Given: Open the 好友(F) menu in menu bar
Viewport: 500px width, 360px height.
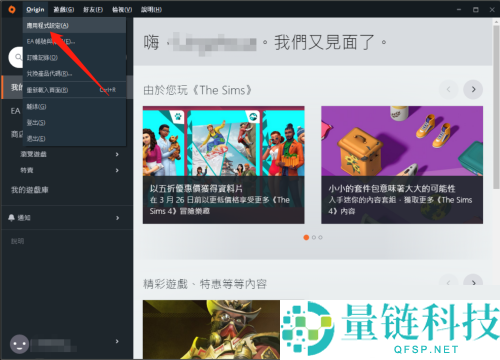Looking at the screenshot, I should (93, 9).
